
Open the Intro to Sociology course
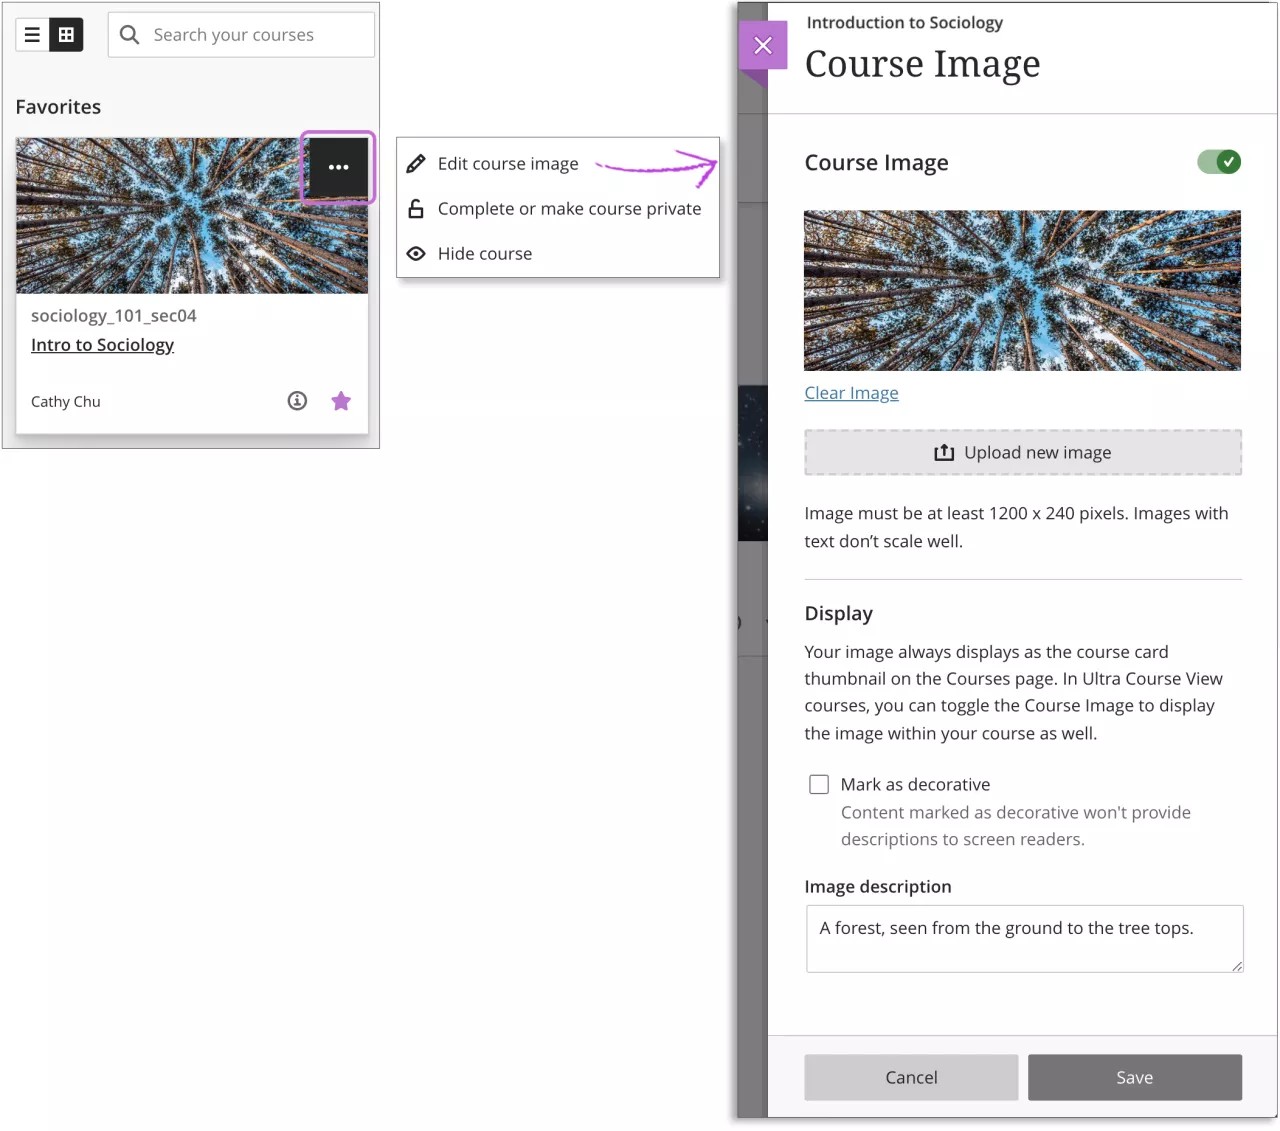pos(102,344)
